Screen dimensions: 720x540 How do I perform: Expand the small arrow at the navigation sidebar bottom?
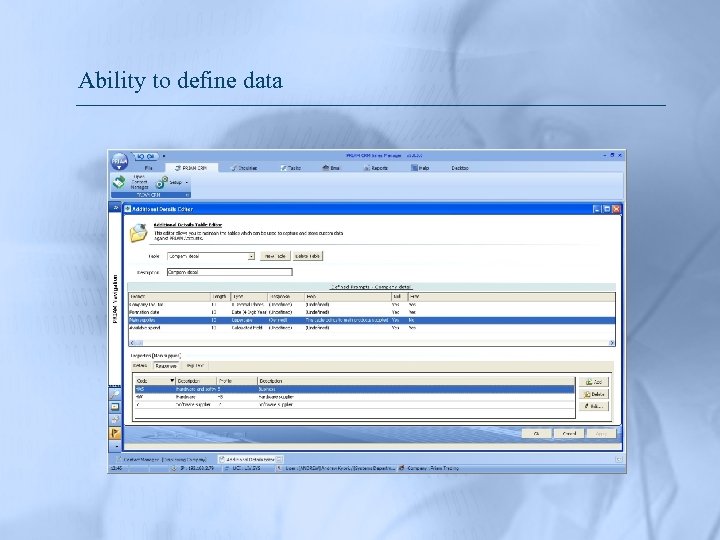click(x=116, y=446)
